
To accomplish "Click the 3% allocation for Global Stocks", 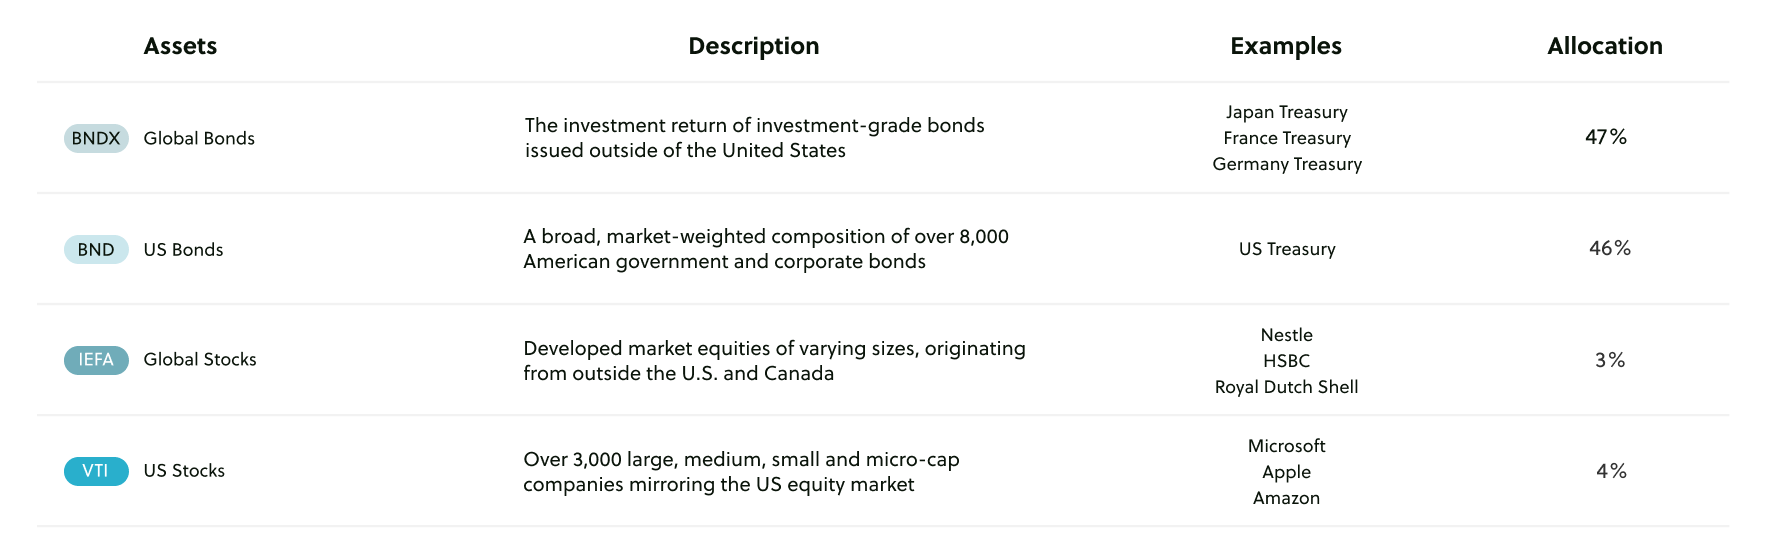I will point(1609,360).
